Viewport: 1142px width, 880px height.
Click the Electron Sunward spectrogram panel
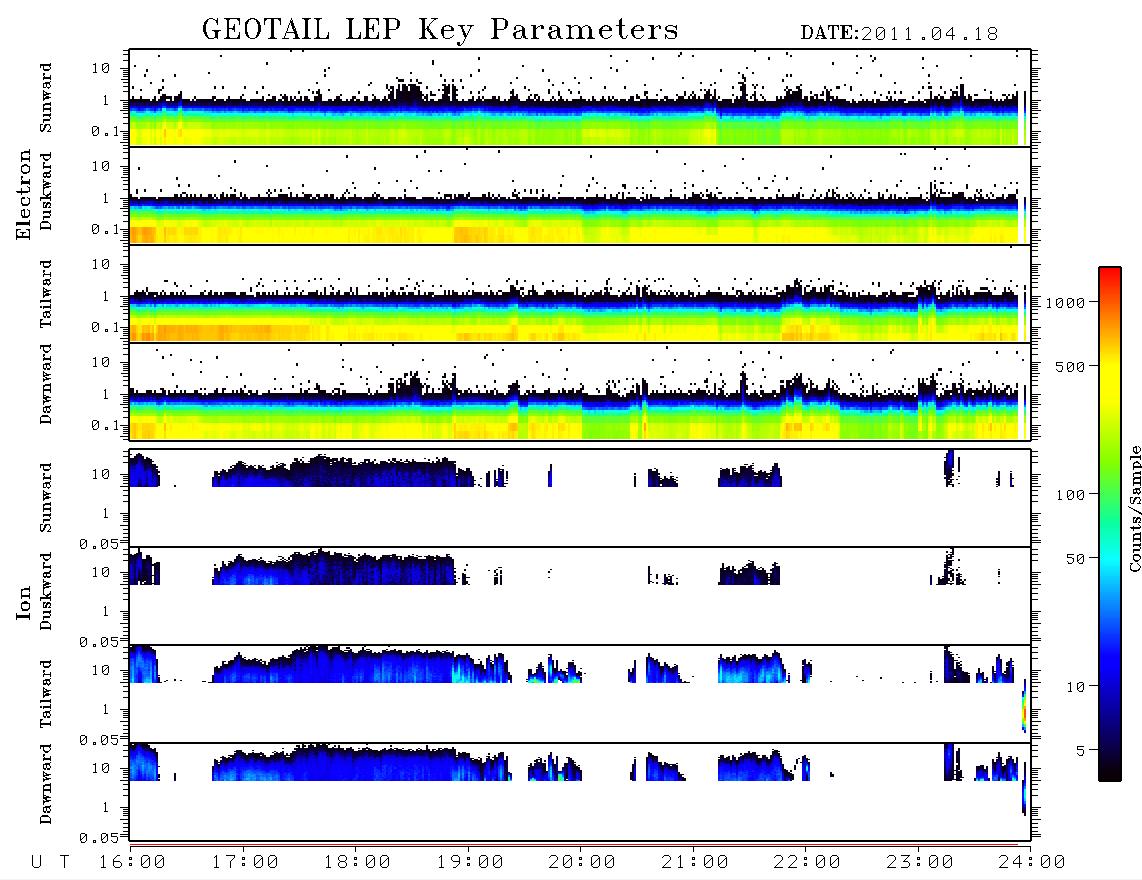tap(580, 98)
